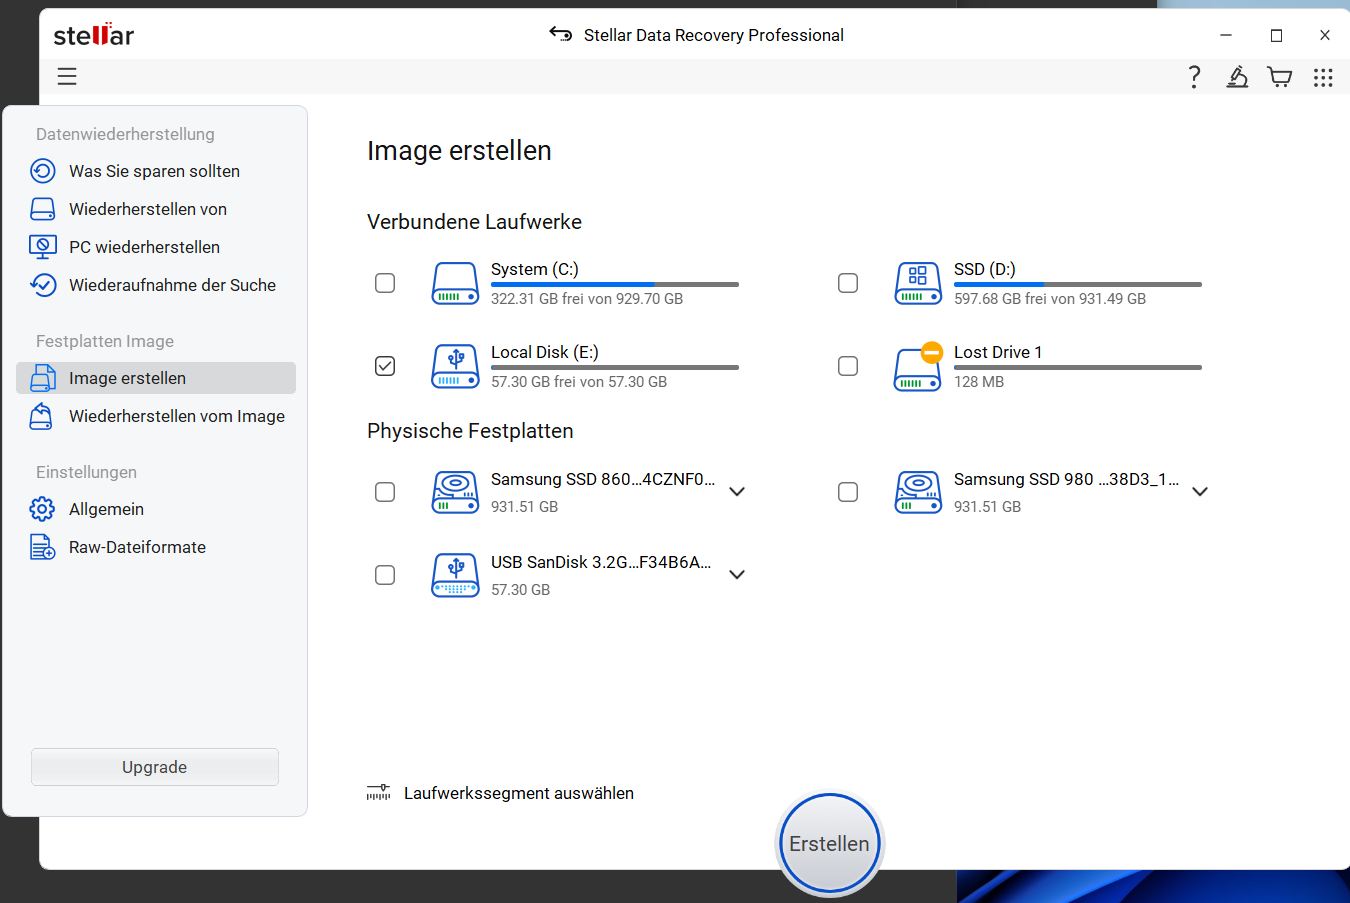Click '597.68 GB frei von 931.49 GB' text
This screenshot has height=903, width=1350.
pos(1050,299)
